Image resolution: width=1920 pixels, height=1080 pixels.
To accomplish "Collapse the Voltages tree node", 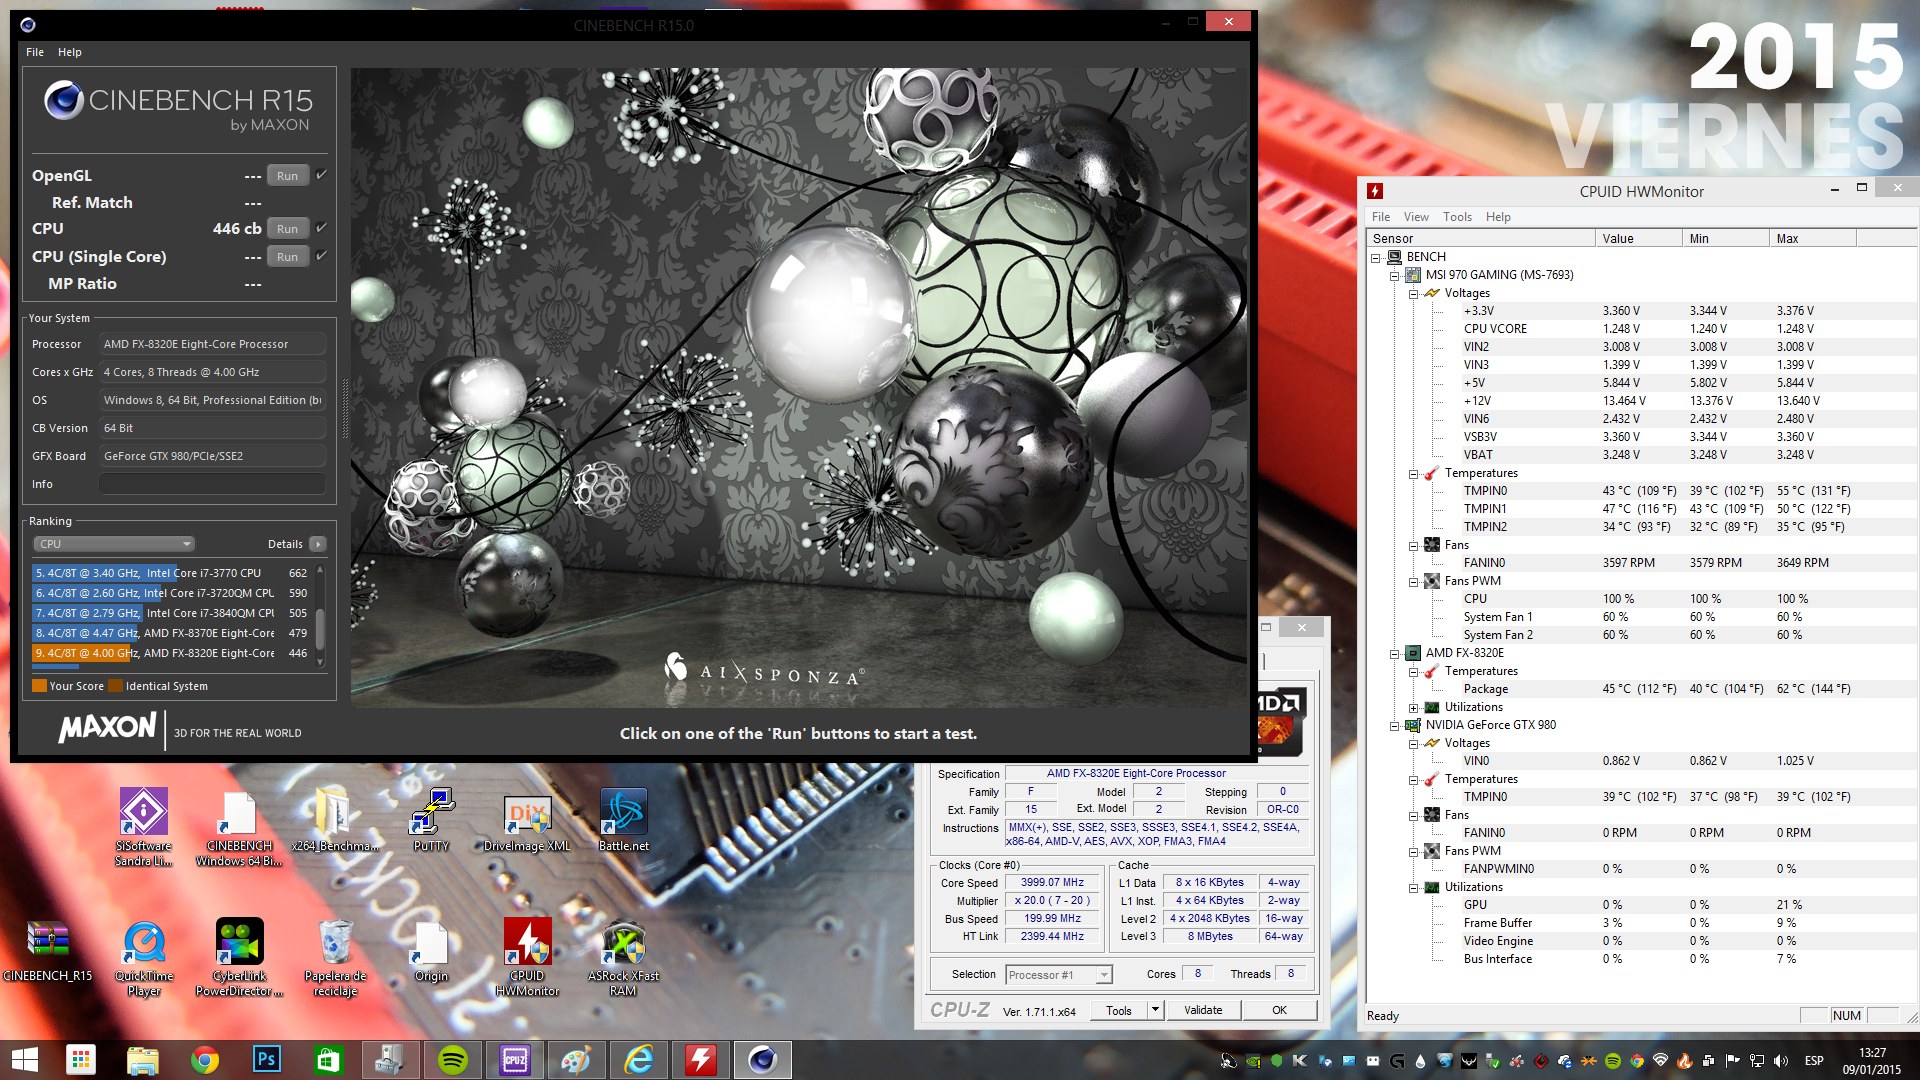I will (x=1413, y=294).
